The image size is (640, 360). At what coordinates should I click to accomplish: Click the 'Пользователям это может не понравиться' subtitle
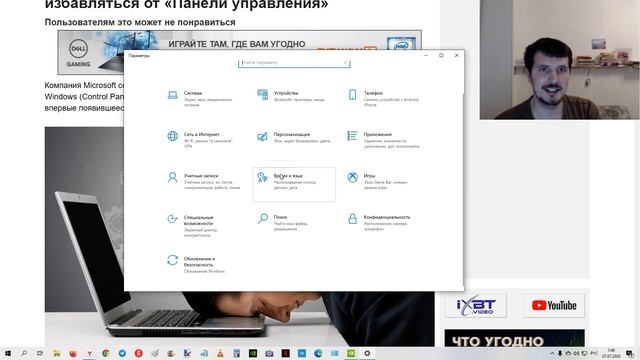pos(140,22)
